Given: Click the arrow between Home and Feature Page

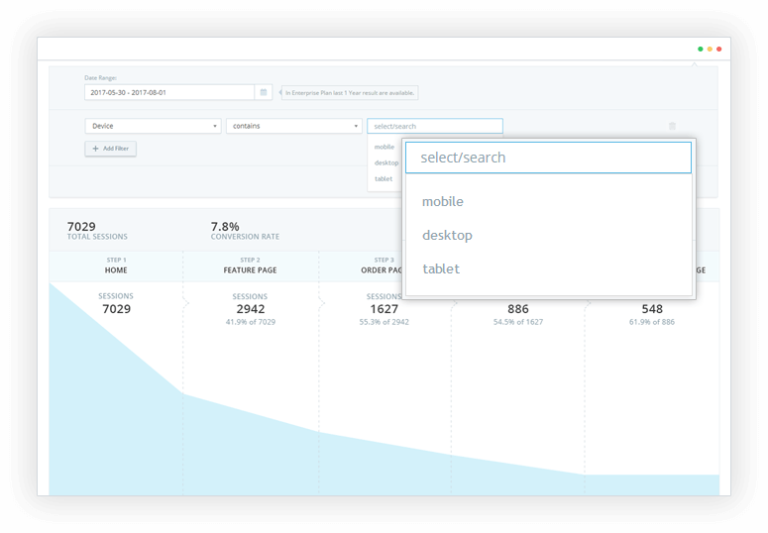Looking at the screenshot, I should point(186,303).
